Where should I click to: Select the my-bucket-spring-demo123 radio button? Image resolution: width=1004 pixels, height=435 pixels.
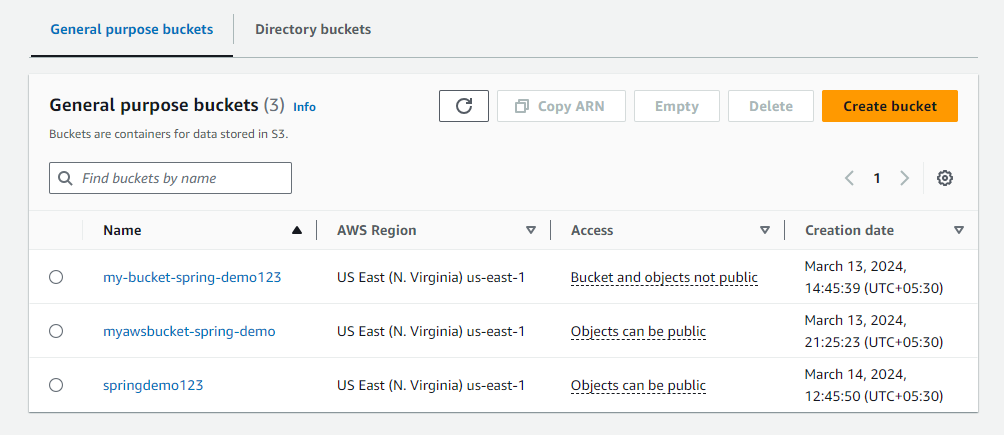(x=56, y=277)
